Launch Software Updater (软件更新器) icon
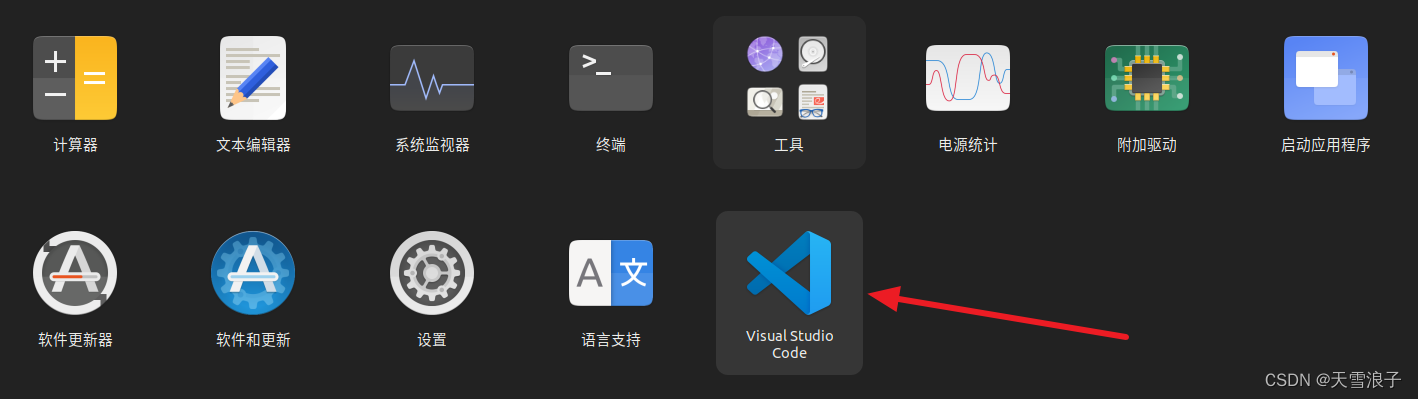The height and width of the screenshot is (399, 1418). [x=75, y=273]
